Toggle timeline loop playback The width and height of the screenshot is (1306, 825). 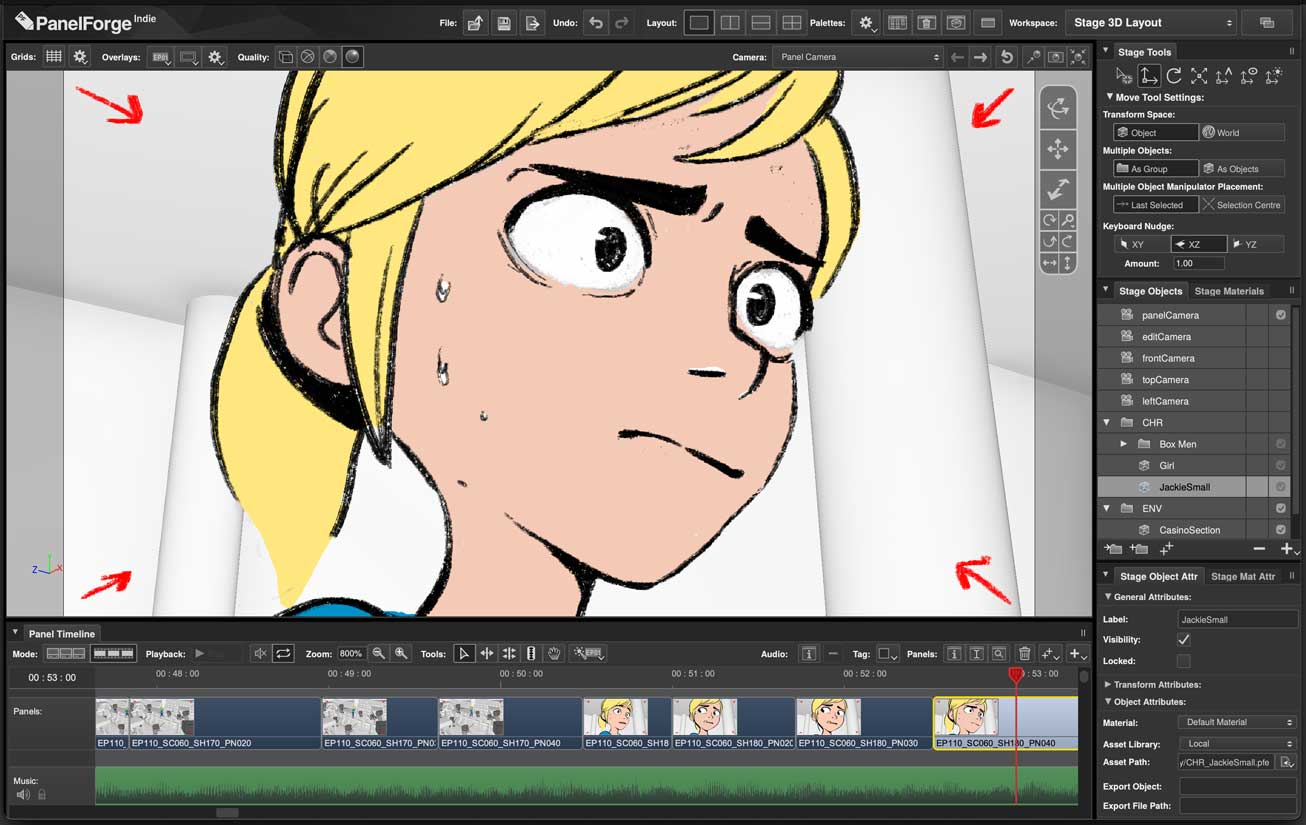point(283,653)
